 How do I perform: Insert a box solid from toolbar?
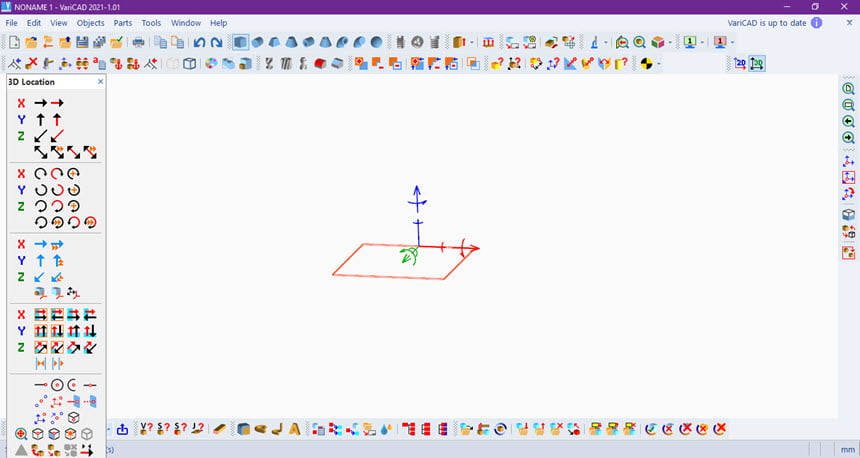pyautogui.click(x=240, y=42)
